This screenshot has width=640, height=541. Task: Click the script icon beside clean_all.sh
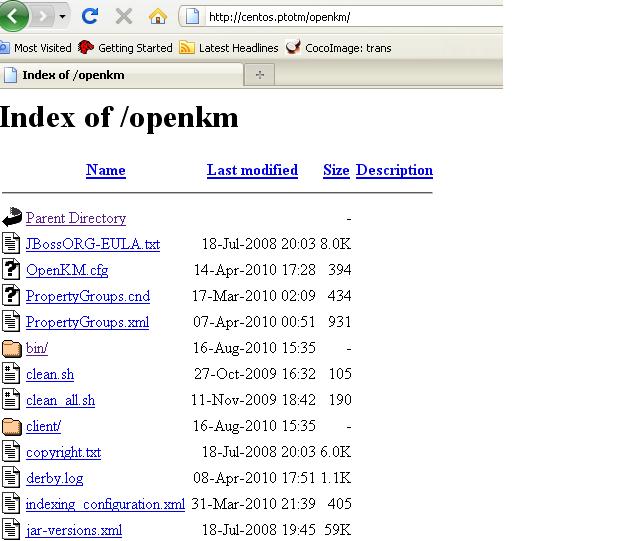(x=11, y=399)
